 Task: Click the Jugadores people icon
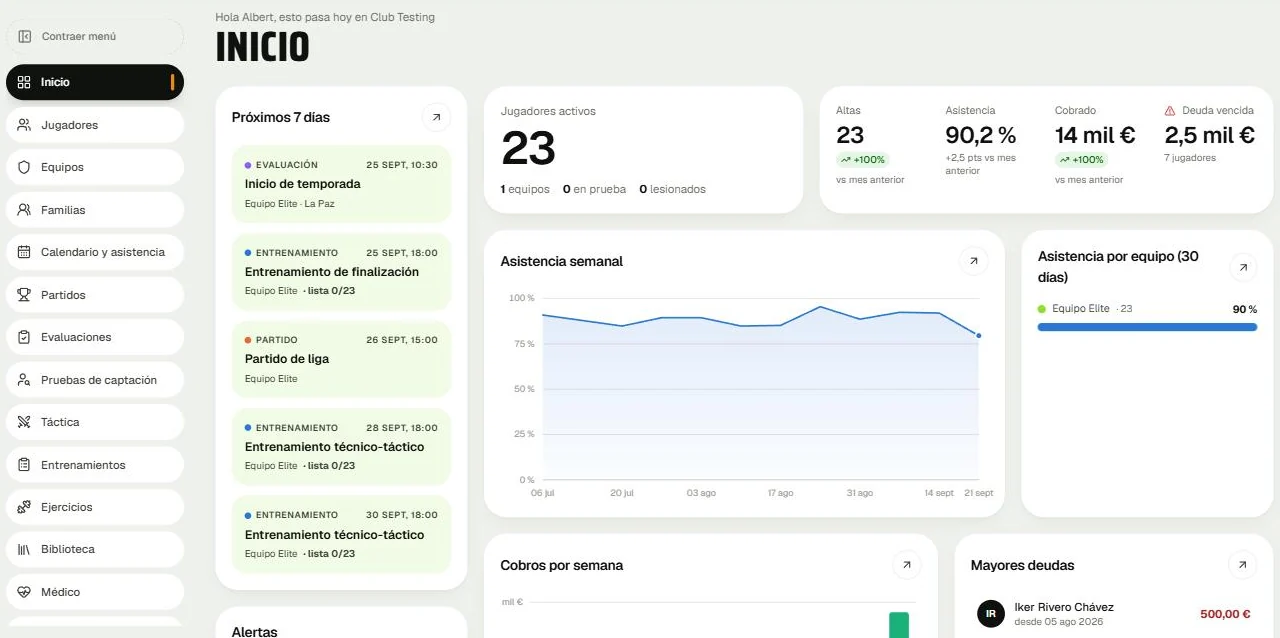tap(24, 125)
